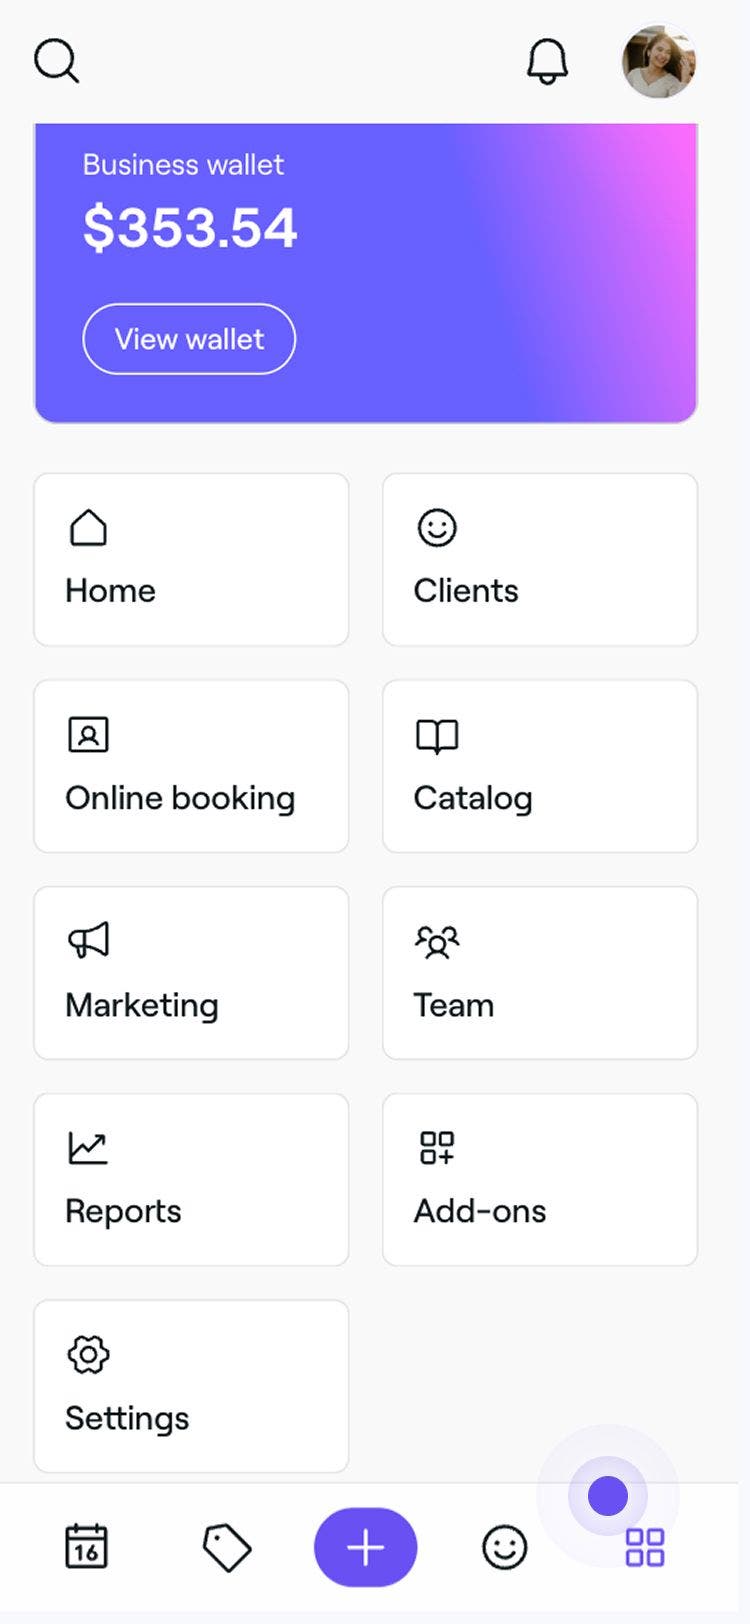
Task: Select the grid menu tab icon
Action: 644,1547
